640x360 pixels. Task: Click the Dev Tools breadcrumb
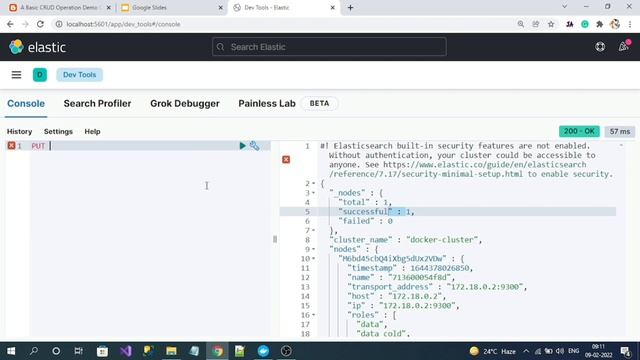point(80,75)
